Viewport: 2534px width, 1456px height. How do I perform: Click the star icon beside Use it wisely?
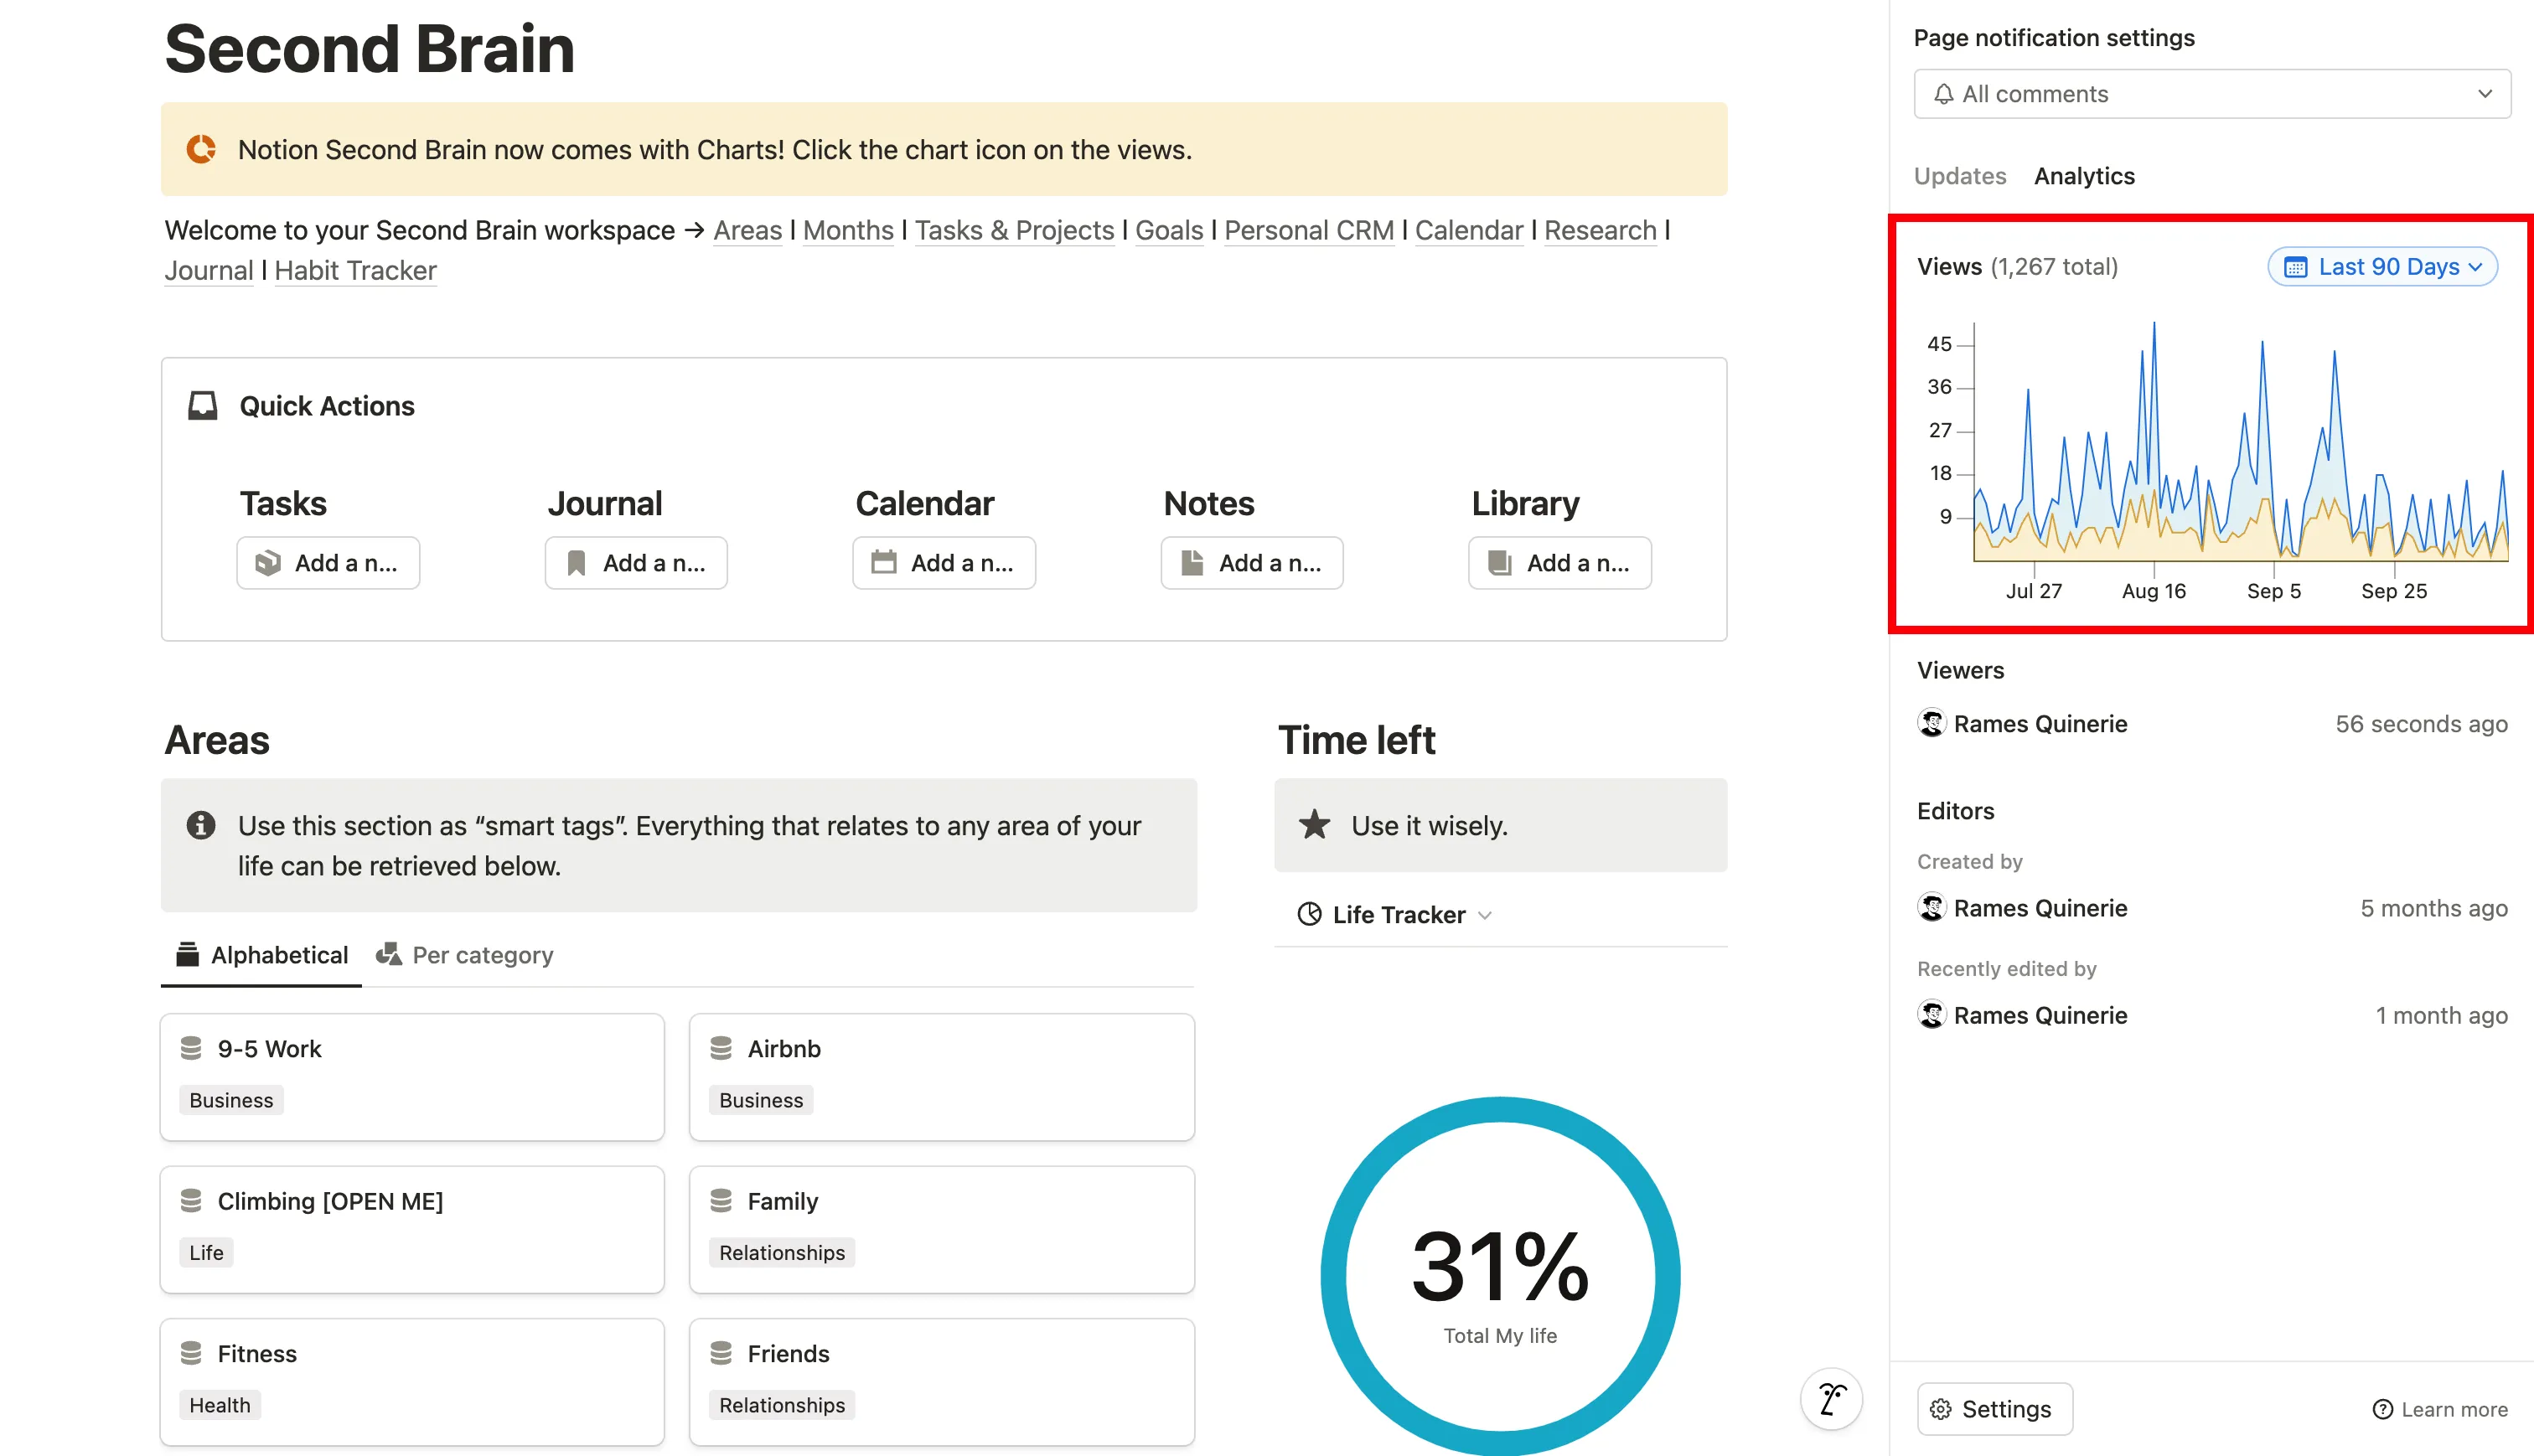click(1314, 825)
